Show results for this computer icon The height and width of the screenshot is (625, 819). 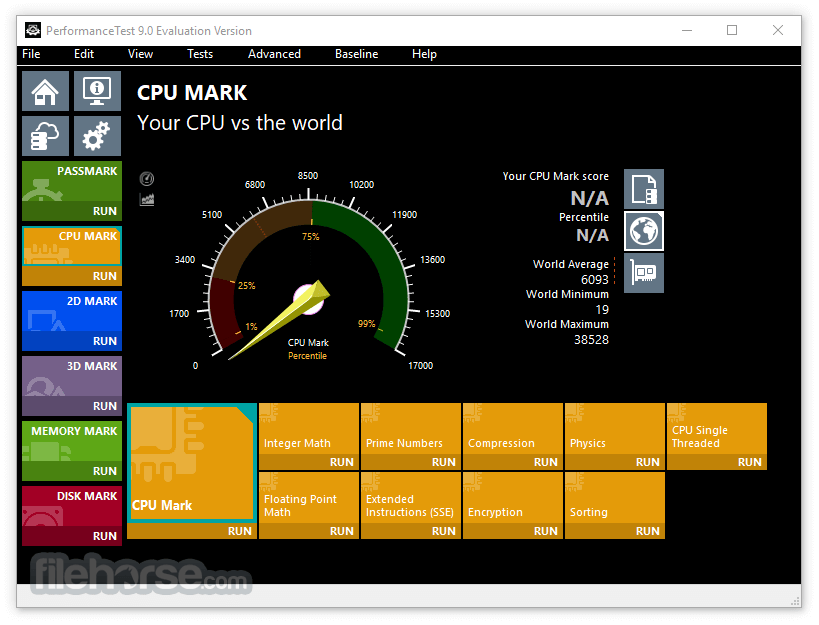644,189
